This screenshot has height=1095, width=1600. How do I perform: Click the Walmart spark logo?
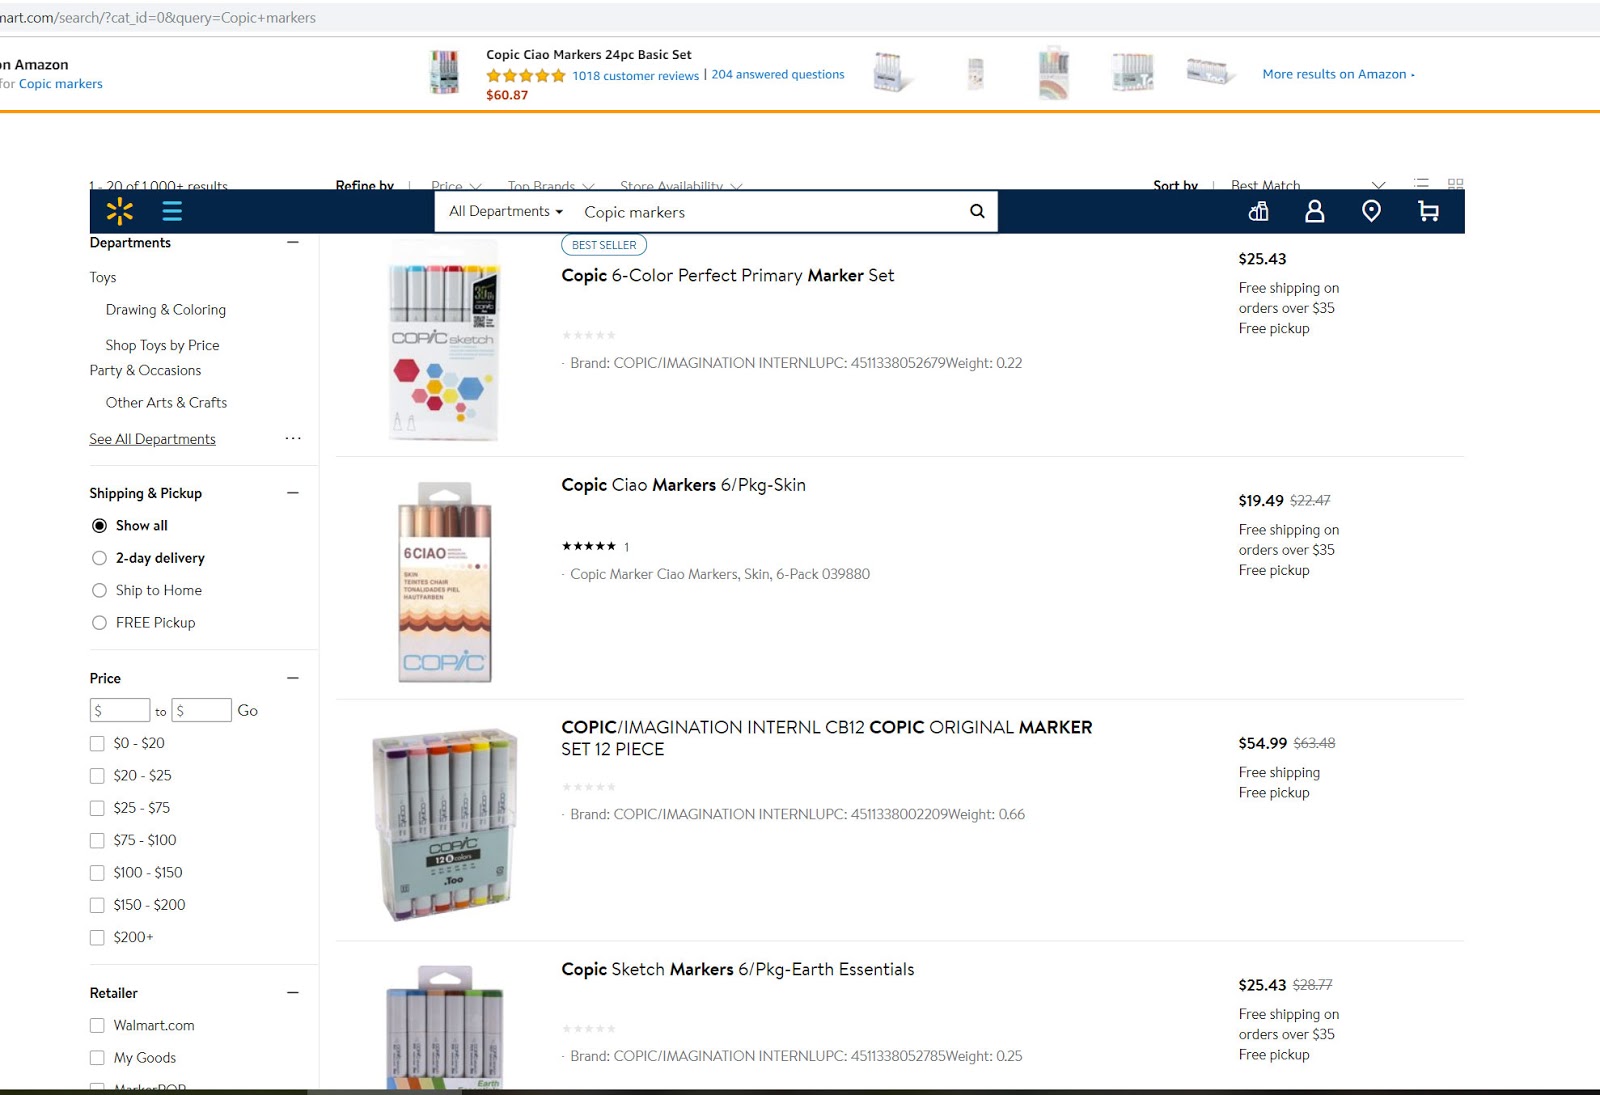coord(120,211)
